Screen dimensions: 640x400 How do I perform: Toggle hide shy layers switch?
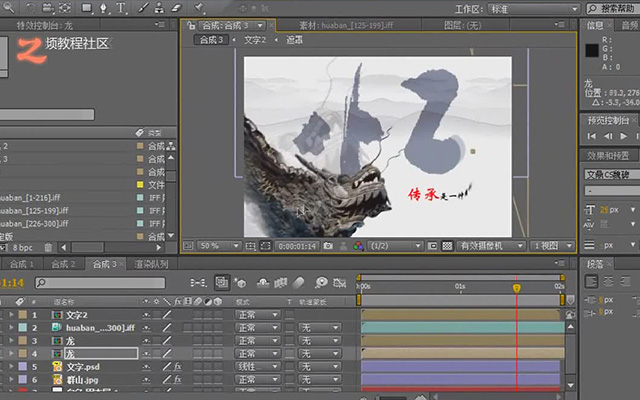263,282
